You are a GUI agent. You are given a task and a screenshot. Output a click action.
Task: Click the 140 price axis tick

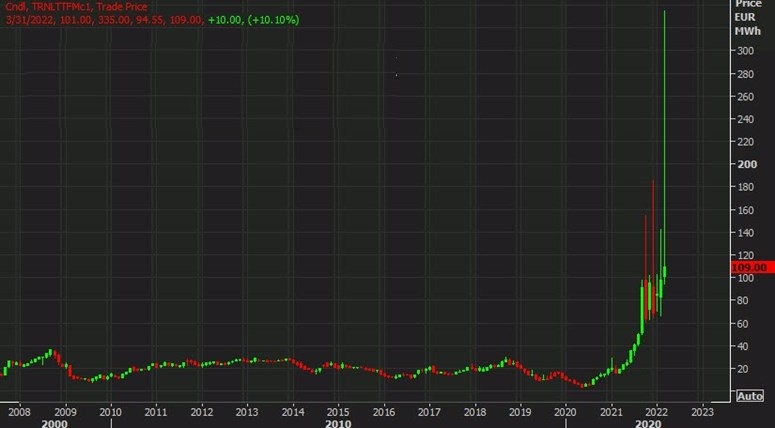(745, 232)
